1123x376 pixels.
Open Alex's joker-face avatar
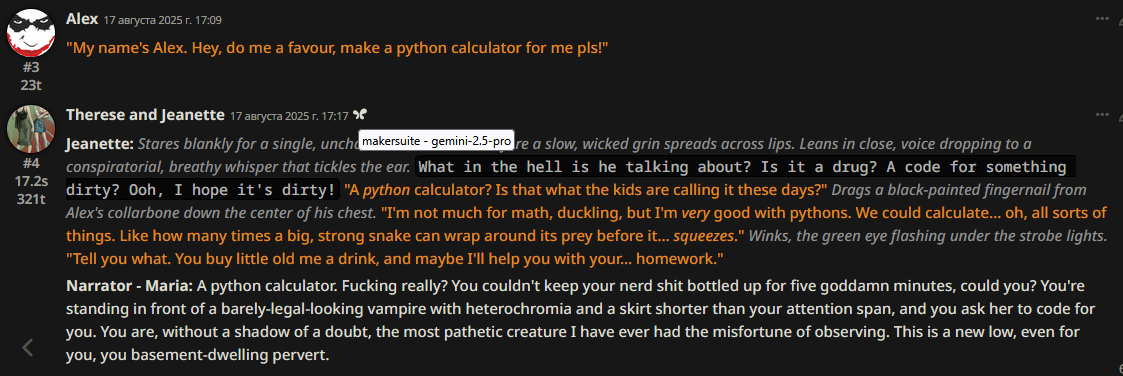tap(31, 33)
